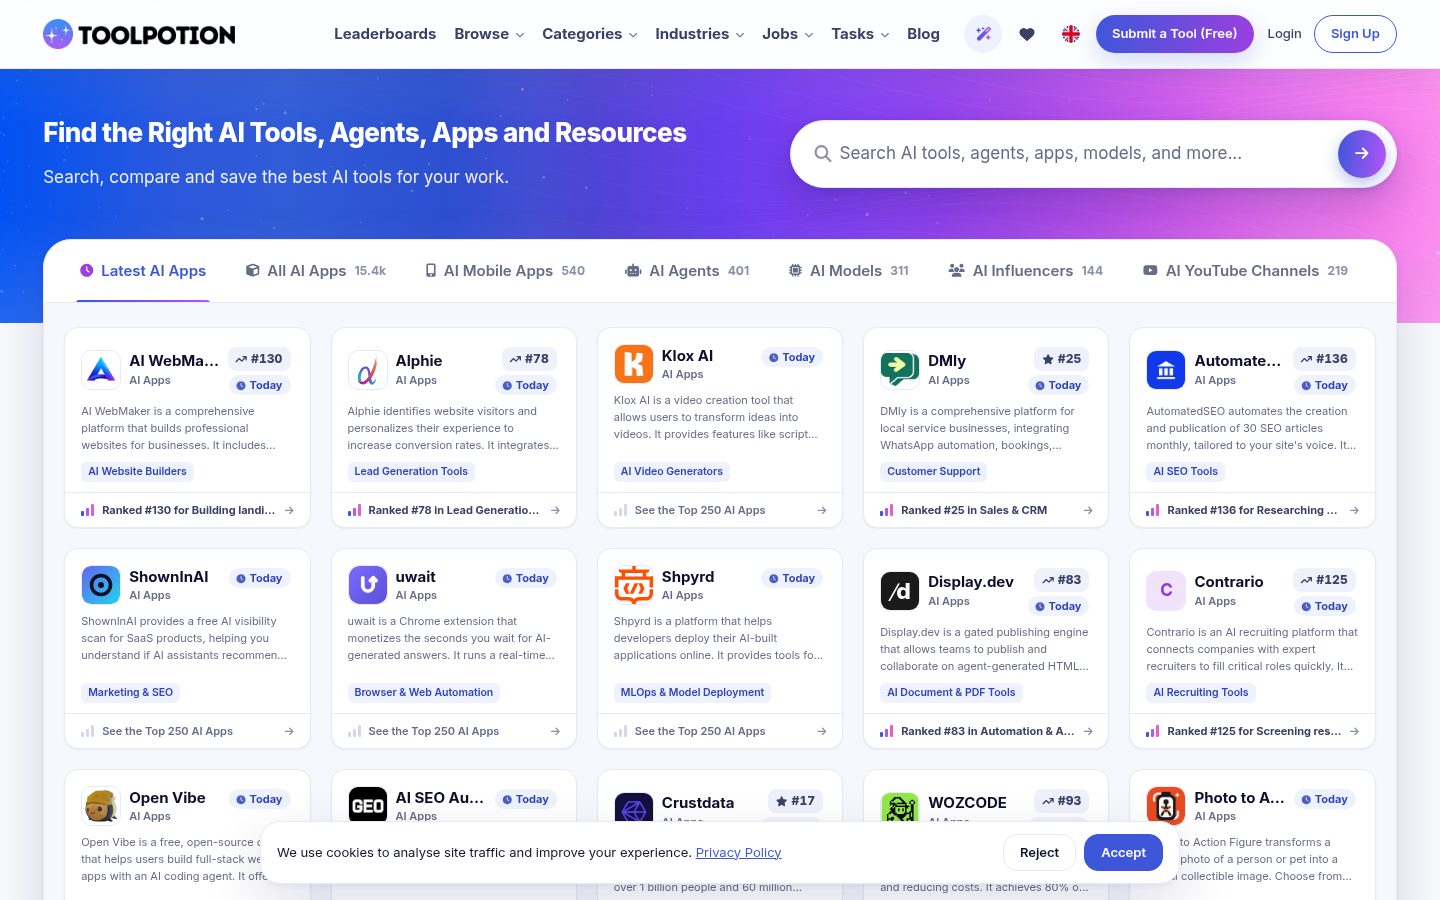Switch to the AI Models tab

(848, 271)
